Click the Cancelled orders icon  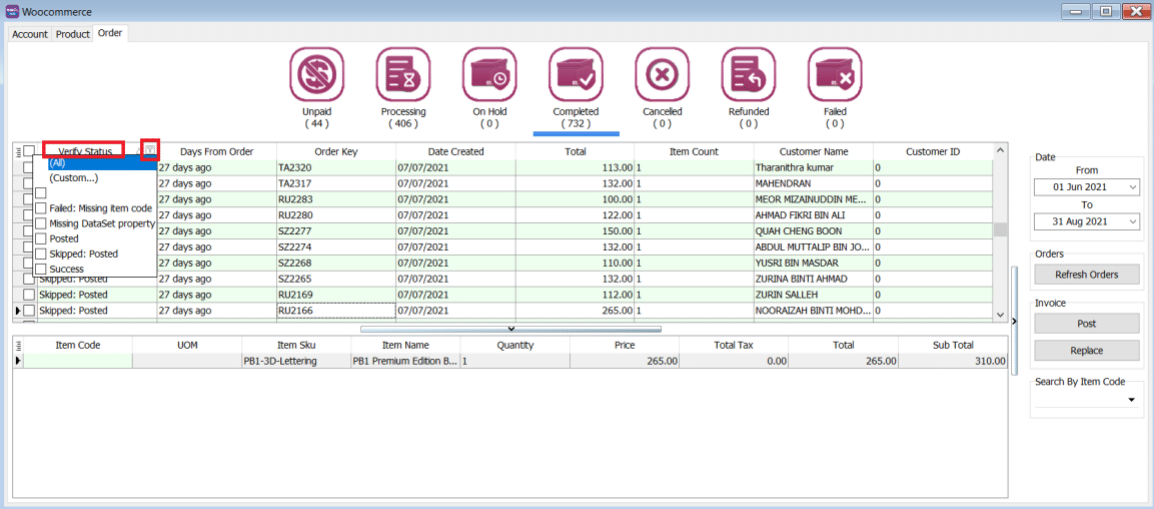pos(661,75)
